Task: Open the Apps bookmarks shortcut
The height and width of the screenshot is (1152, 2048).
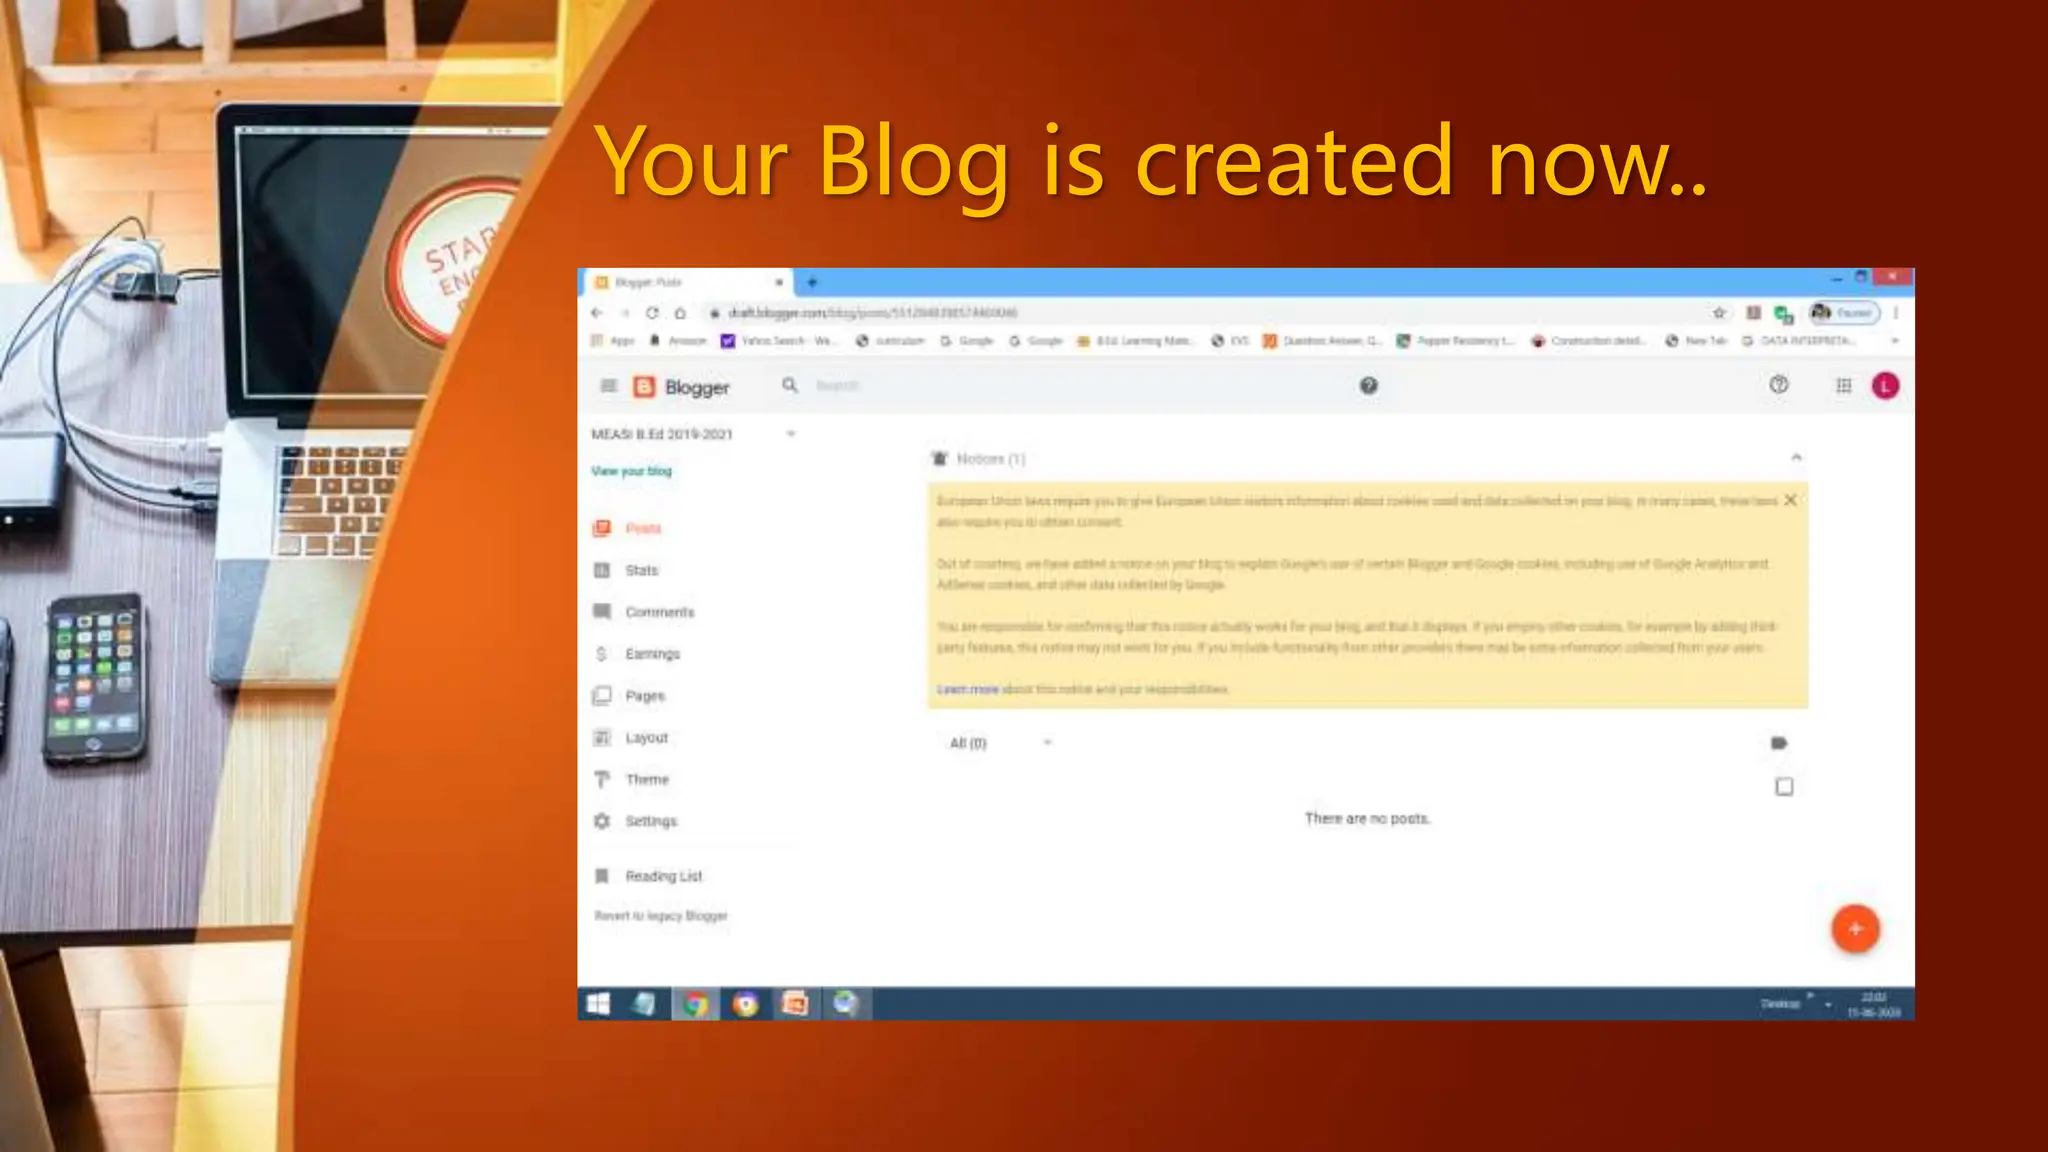Action: (x=613, y=341)
